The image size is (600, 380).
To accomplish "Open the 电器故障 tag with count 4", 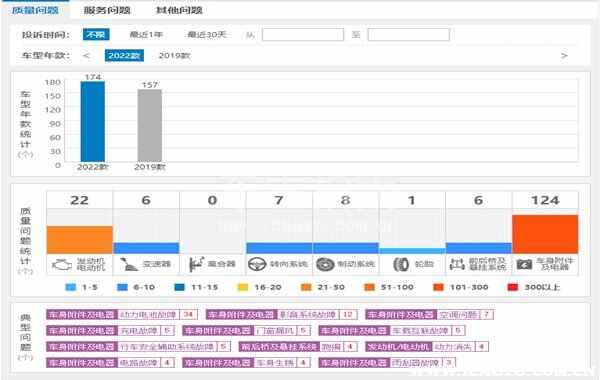I will point(111,362).
